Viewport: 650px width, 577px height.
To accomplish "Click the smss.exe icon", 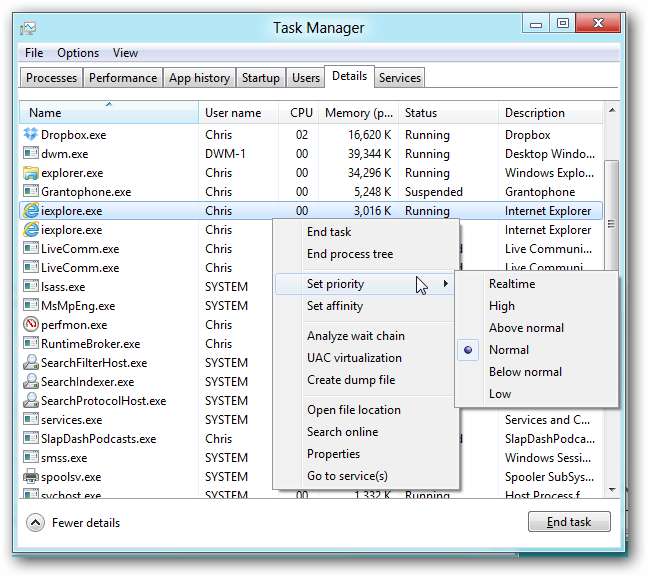I will [31, 457].
